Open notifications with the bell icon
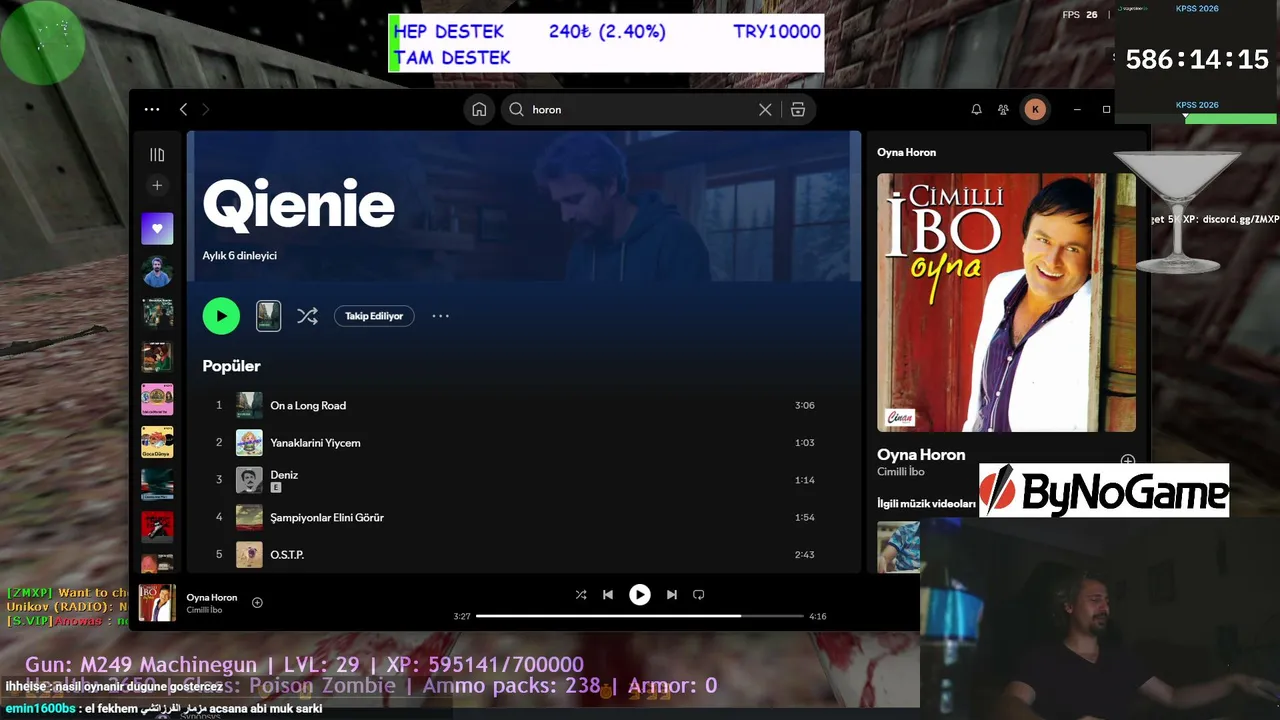 976,110
